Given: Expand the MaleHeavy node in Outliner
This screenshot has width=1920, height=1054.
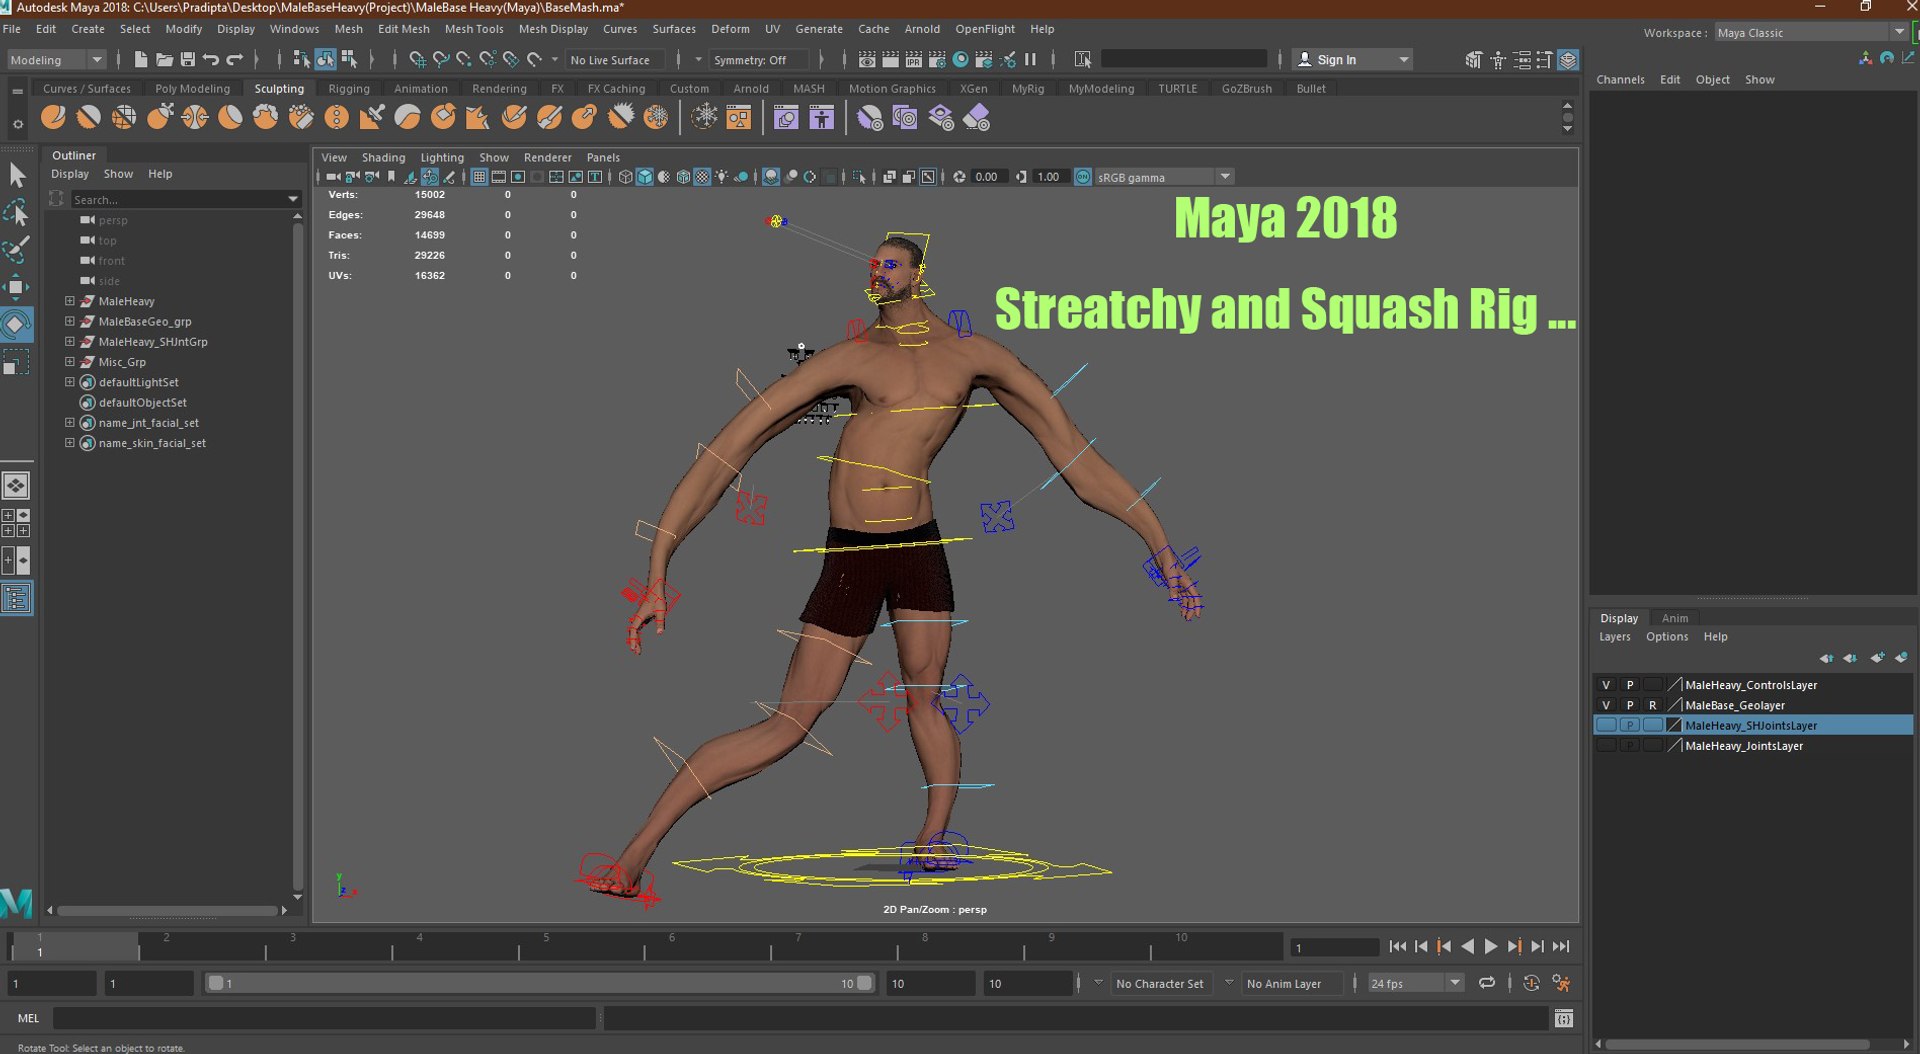Looking at the screenshot, I should coord(70,301).
